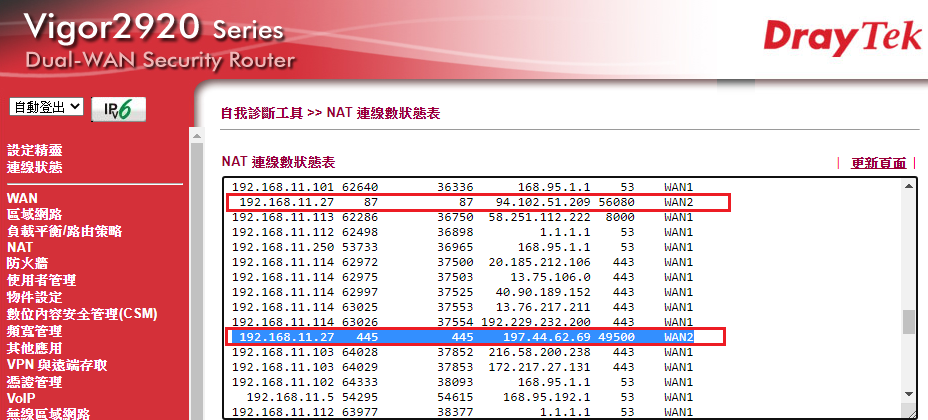Screen dimensions: 928x420
Task: Expand the WAN menu
Action: point(22,198)
